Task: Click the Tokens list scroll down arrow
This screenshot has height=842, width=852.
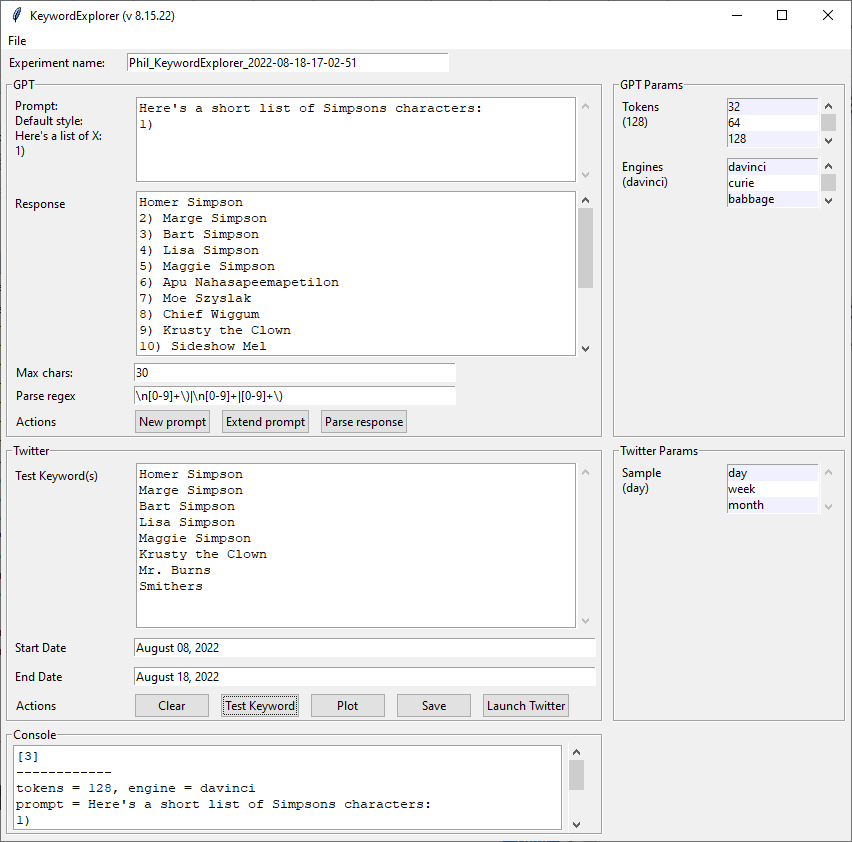Action: pyautogui.click(x=828, y=141)
